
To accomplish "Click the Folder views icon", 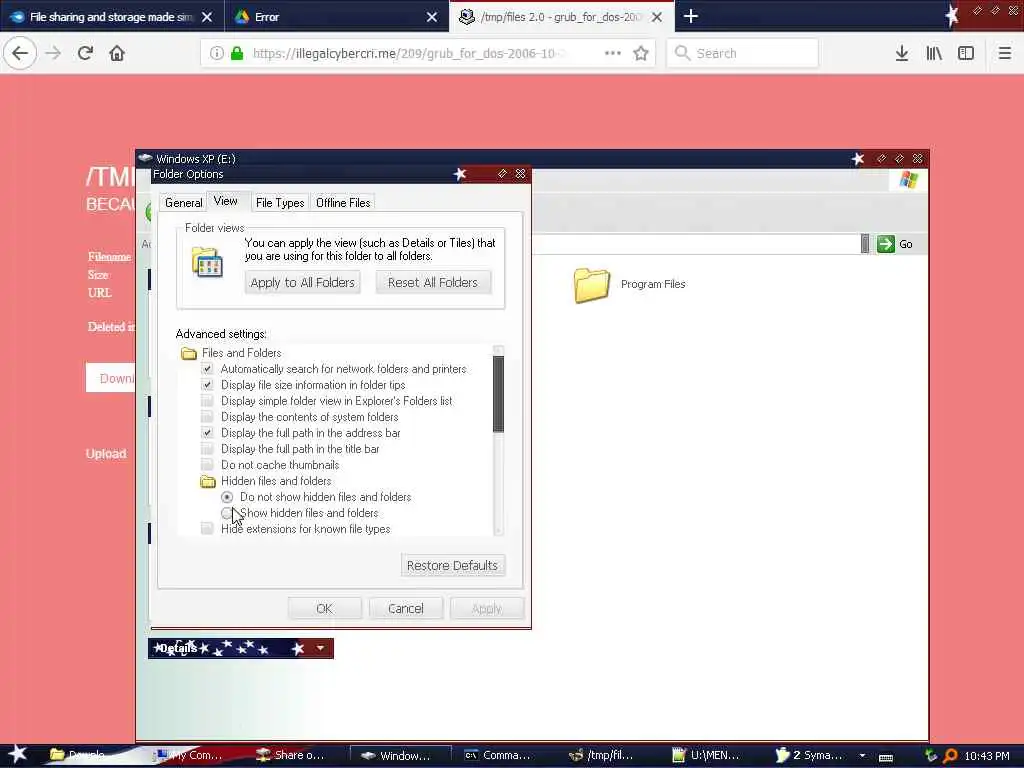I will [x=207, y=263].
